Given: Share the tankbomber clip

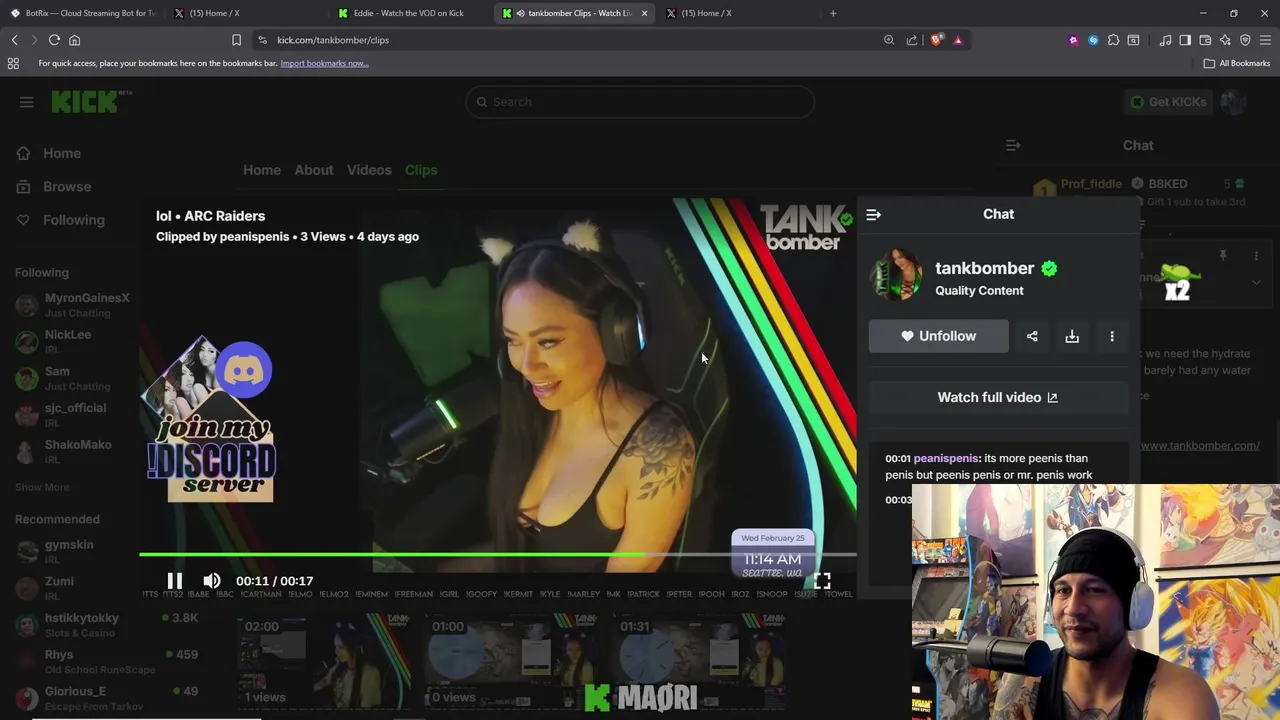Looking at the screenshot, I should point(1032,336).
